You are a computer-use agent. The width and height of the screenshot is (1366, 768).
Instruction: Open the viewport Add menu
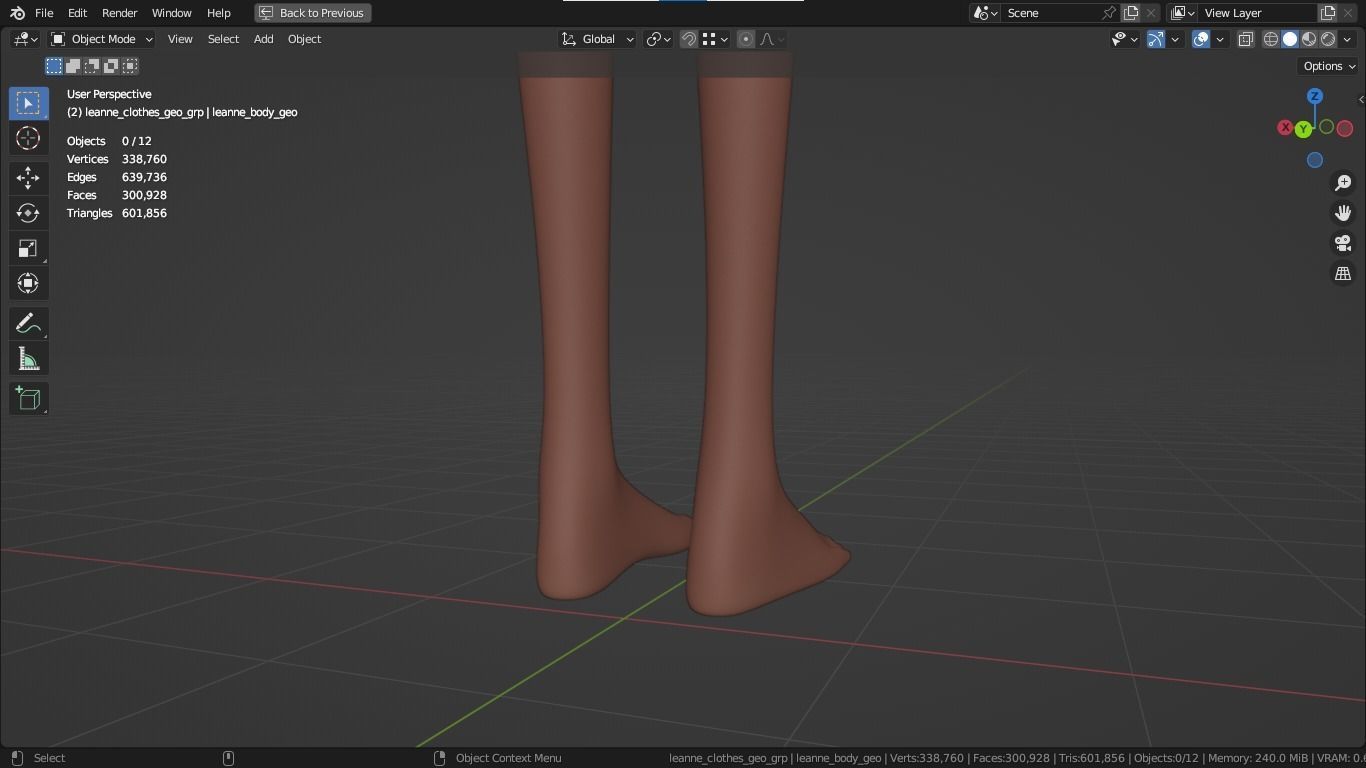(x=263, y=39)
